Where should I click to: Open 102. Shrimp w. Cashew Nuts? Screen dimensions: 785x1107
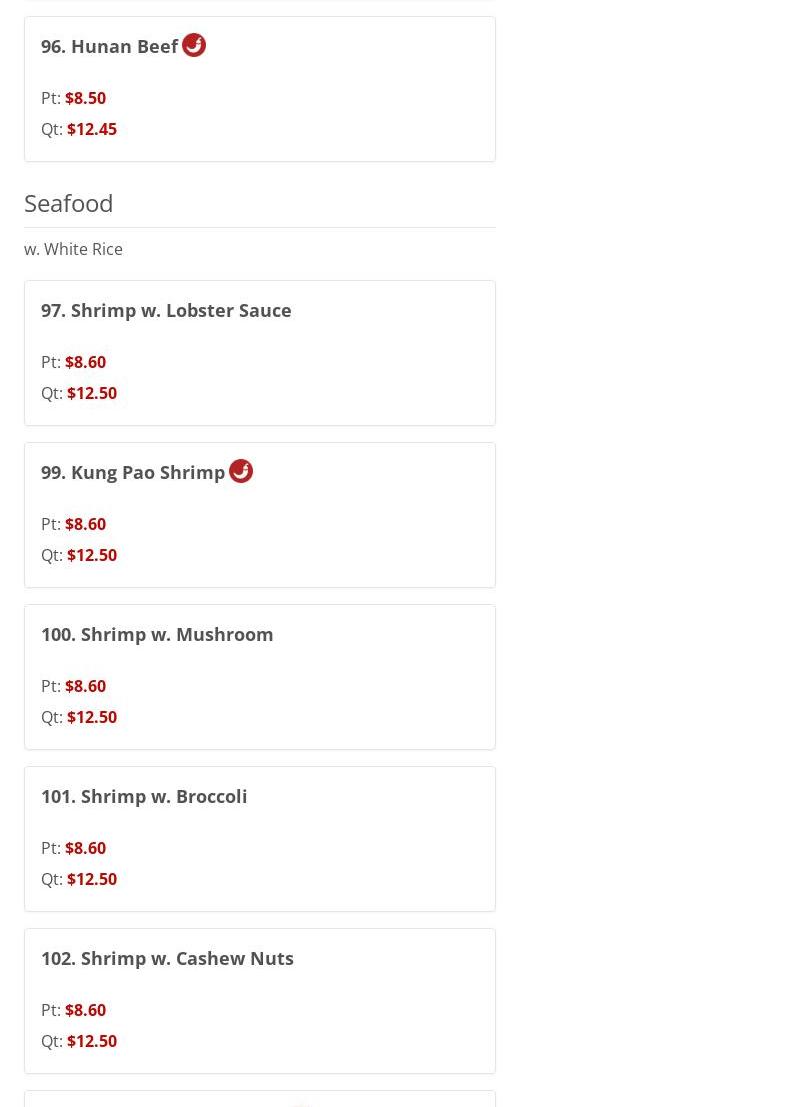pyautogui.click(x=167, y=959)
